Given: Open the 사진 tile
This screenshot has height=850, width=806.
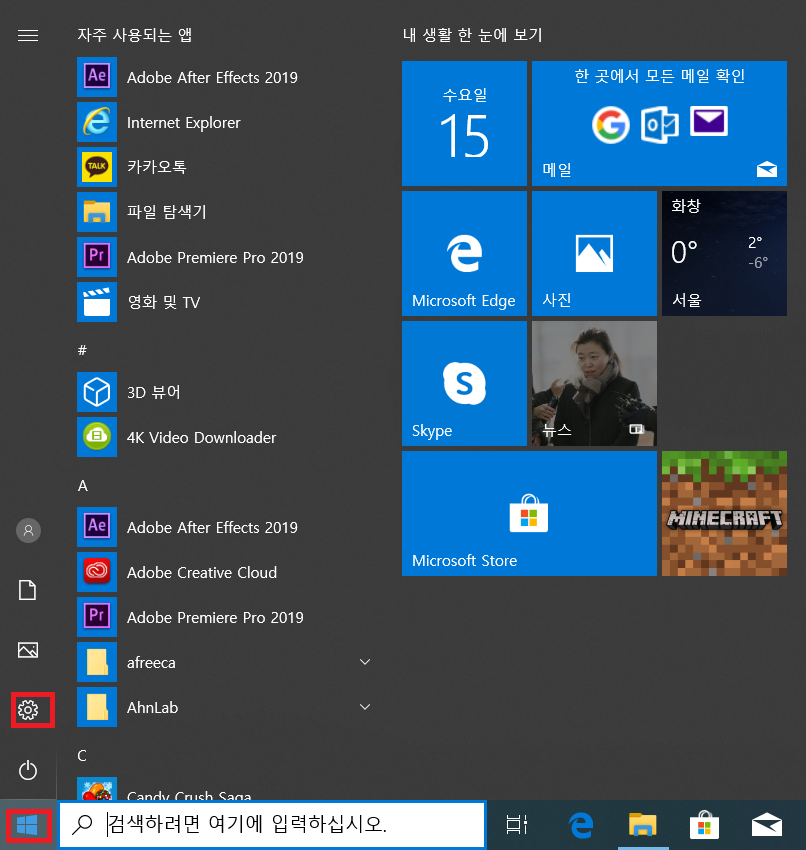Looking at the screenshot, I should click(594, 254).
